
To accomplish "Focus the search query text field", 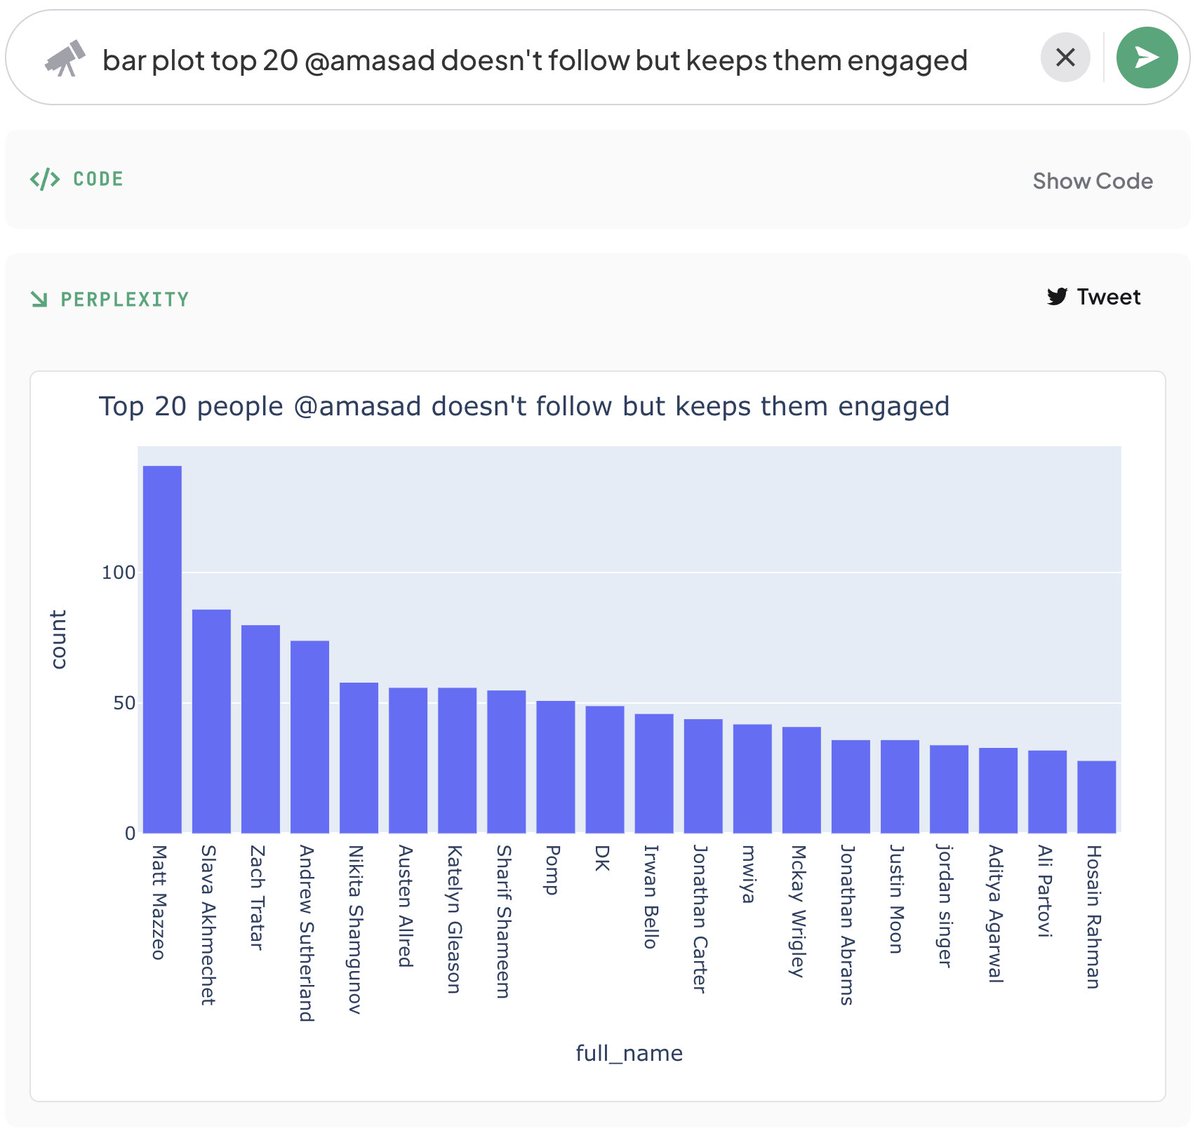I will [535, 60].
